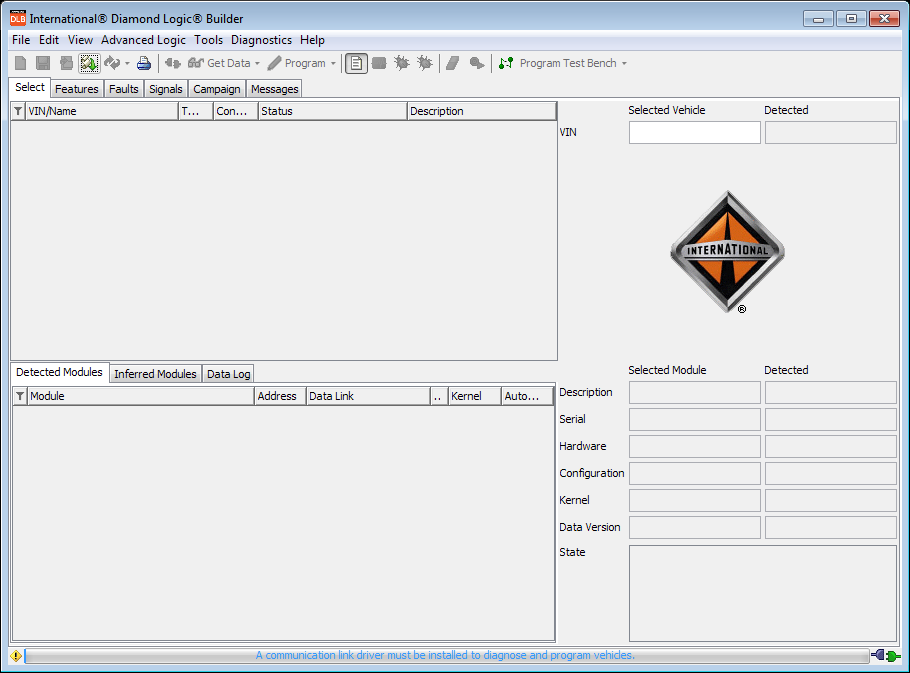Screen dimensions: 910x673
Task: Toggle the filter funnel on Module column
Action: pyautogui.click(x=17, y=396)
